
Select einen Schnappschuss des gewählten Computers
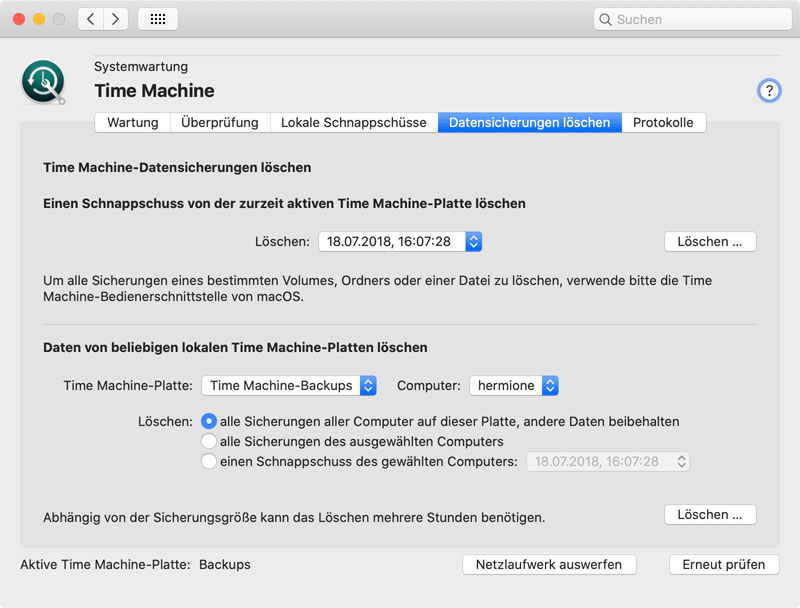point(209,461)
